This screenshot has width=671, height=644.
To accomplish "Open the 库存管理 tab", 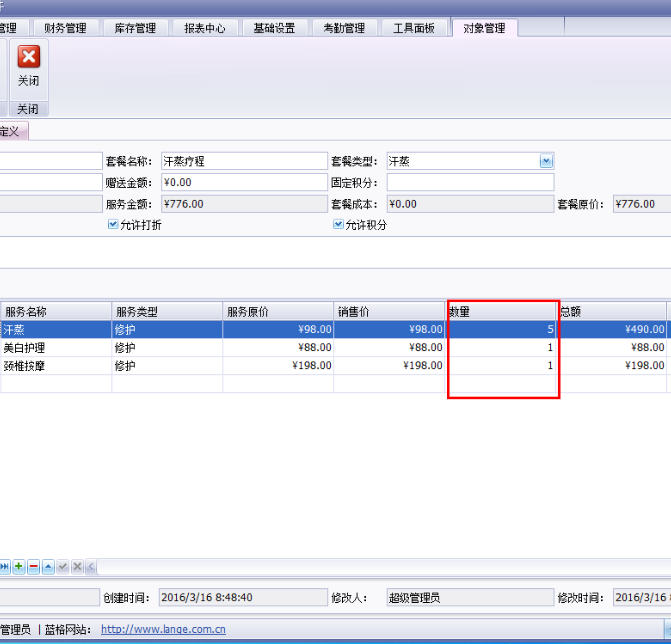I will (135, 28).
